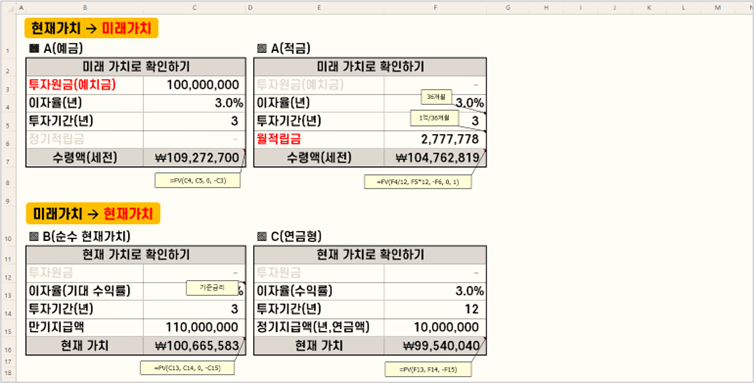Viewport: 754px width, 383px height.
Task: Select column B header
Action: (x=85, y=8)
